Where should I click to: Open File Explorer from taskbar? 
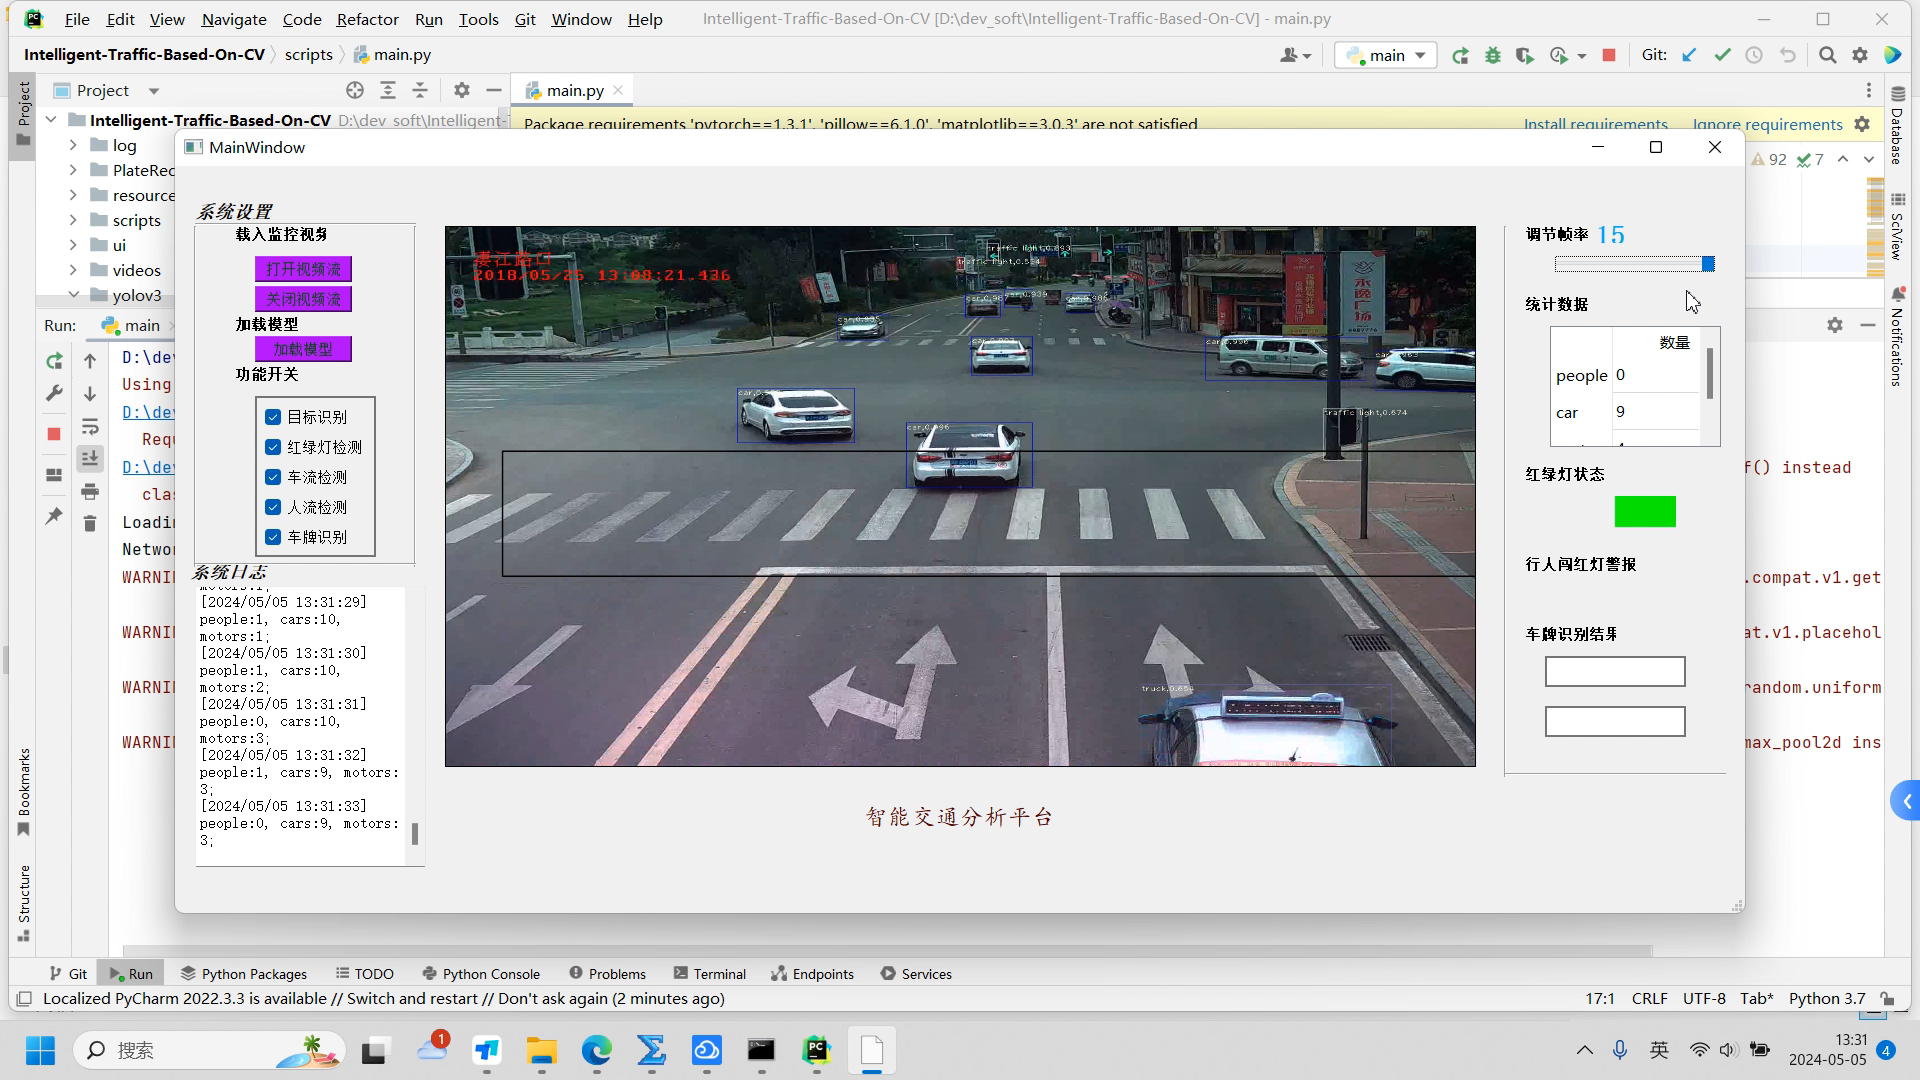point(542,1050)
